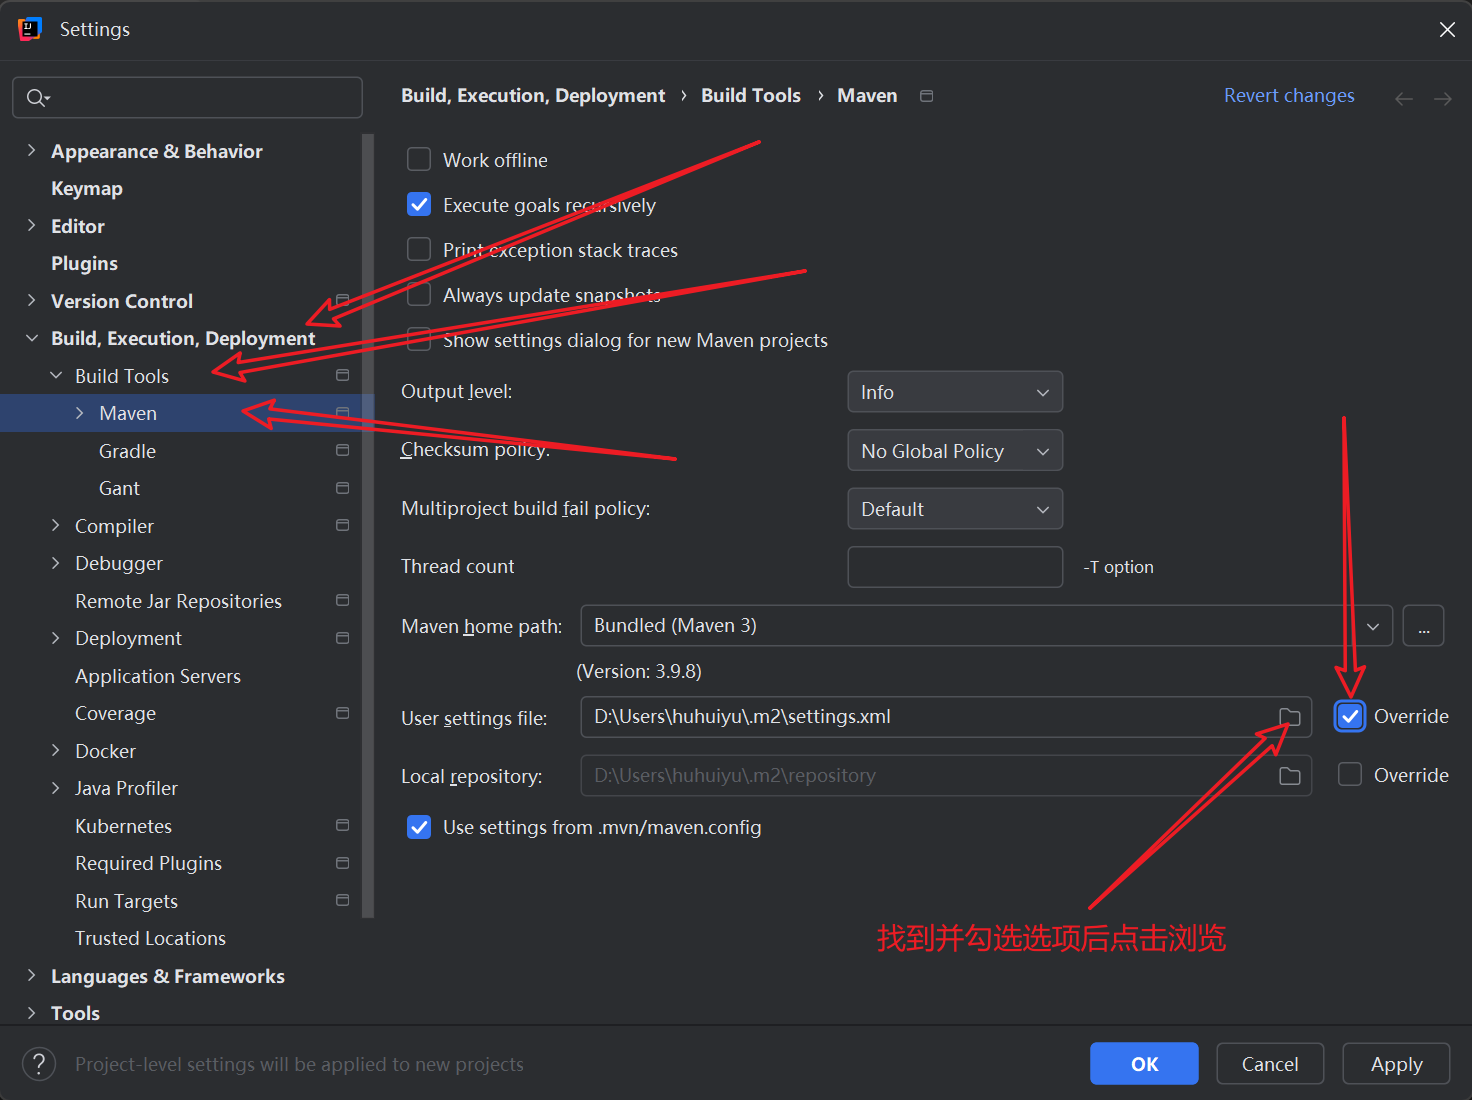Click project-level icon beside Maven breadcrumb

[927, 96]
